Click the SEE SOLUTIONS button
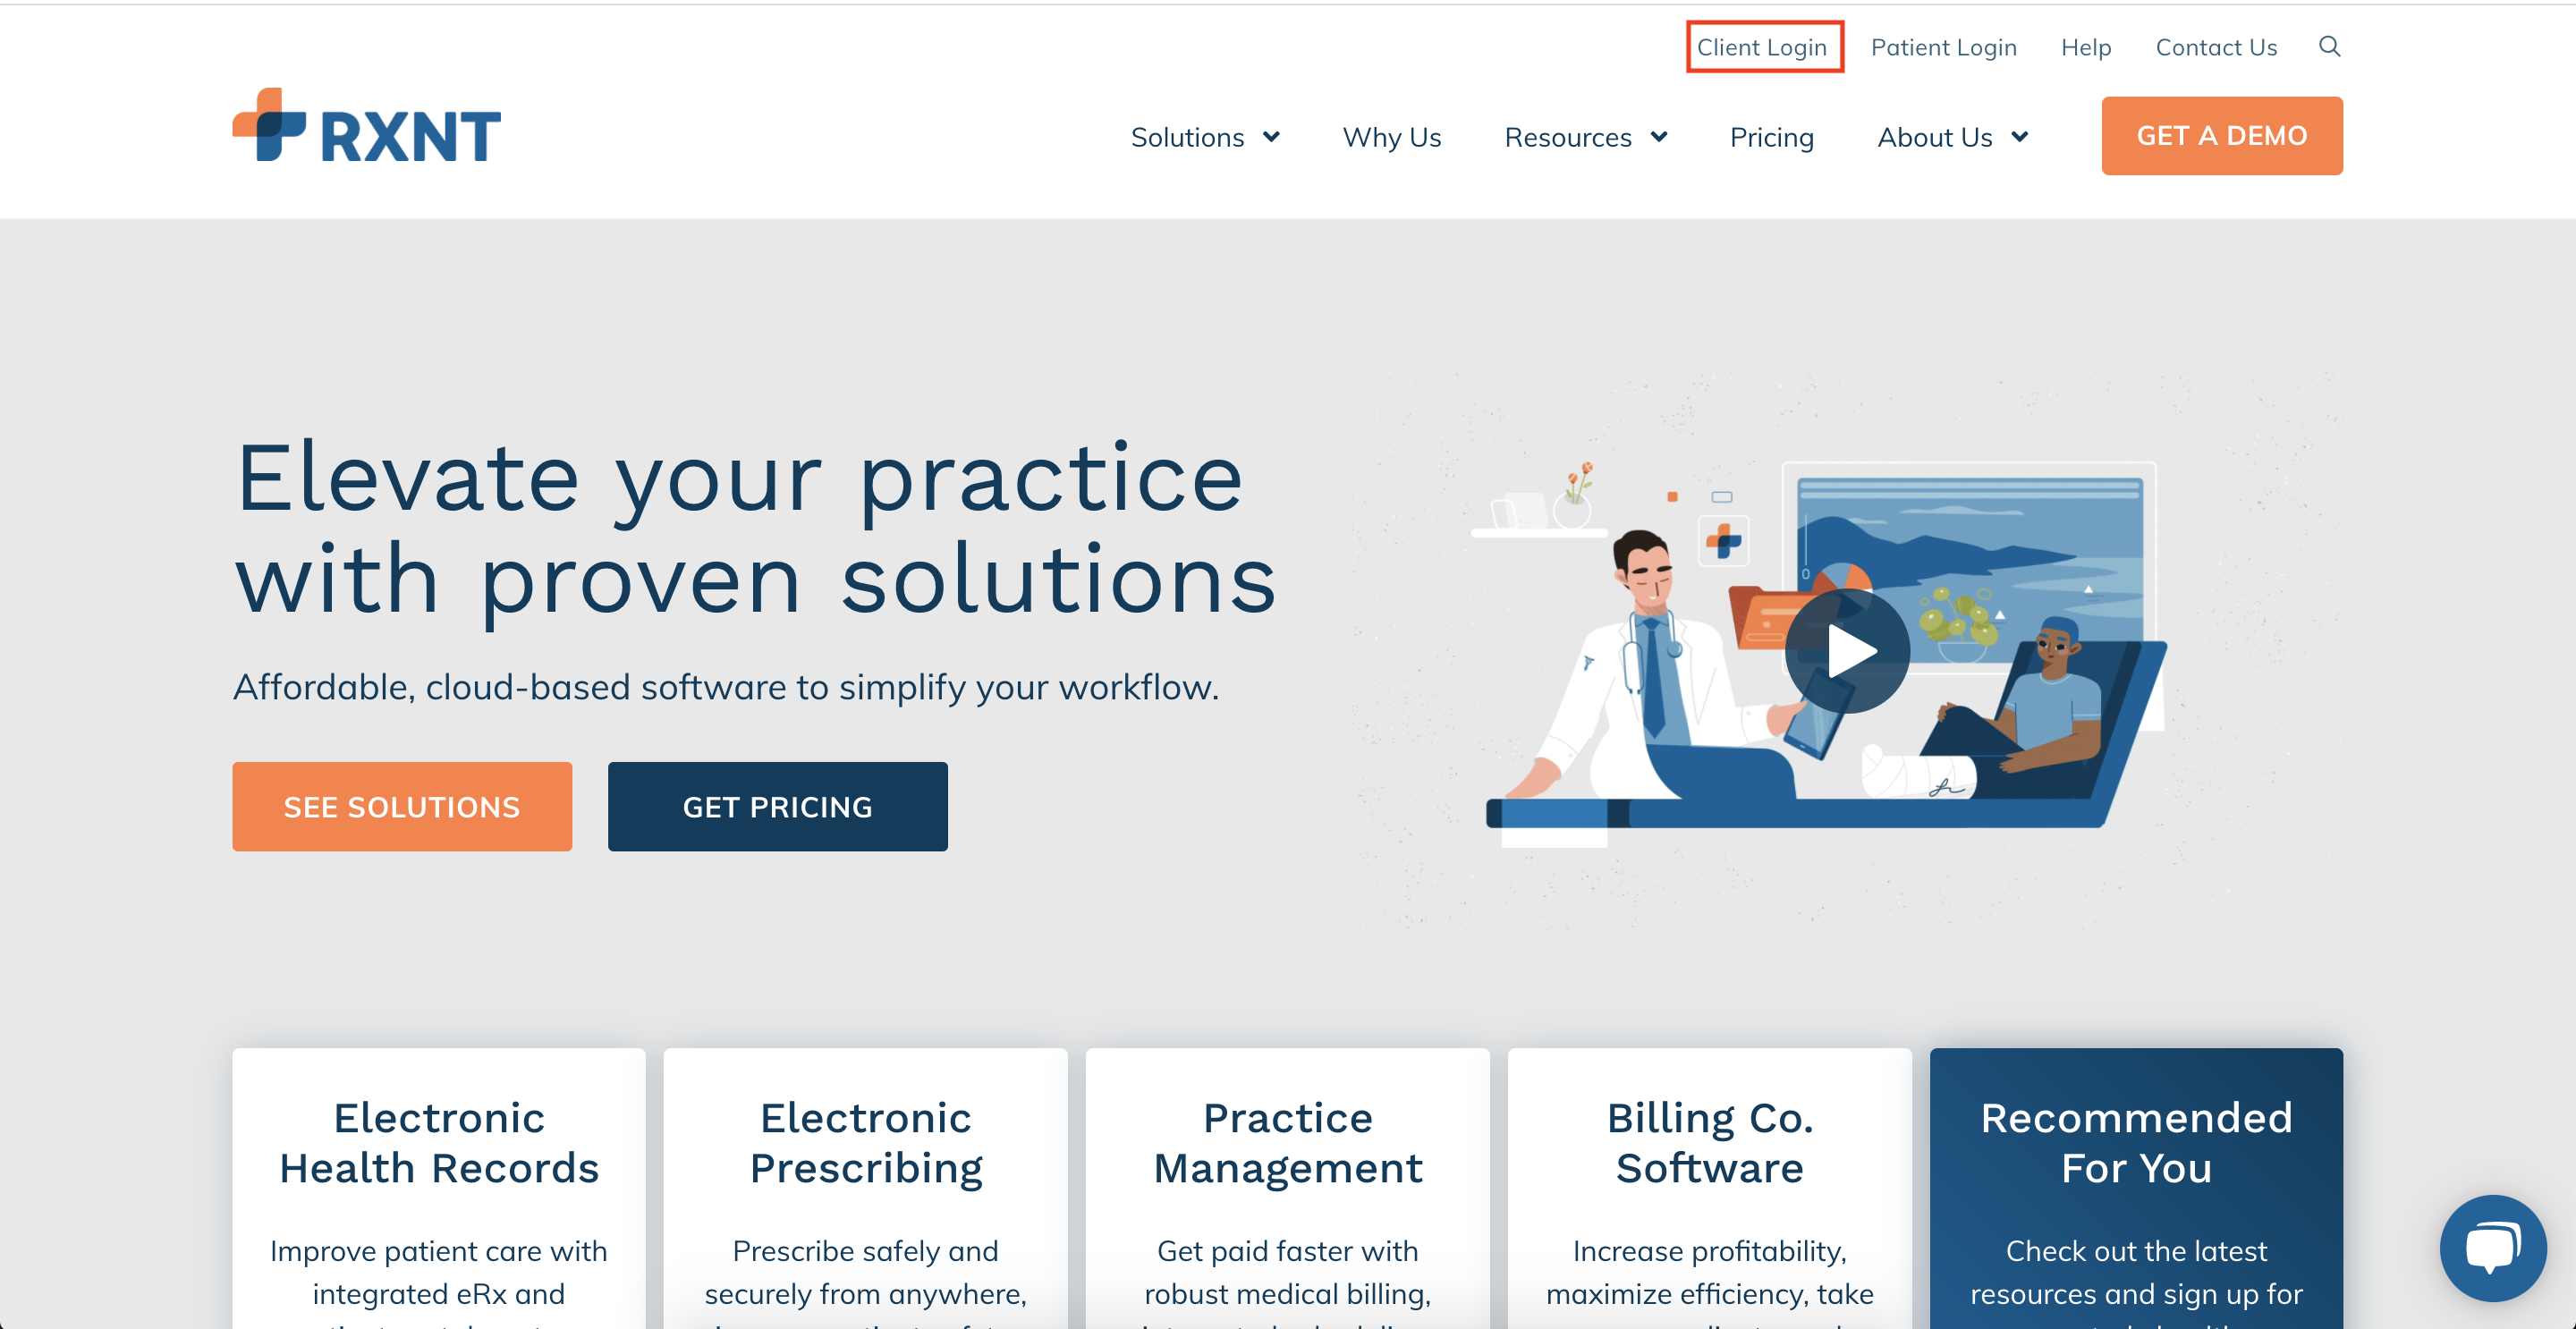 click(x=402, y=805)
